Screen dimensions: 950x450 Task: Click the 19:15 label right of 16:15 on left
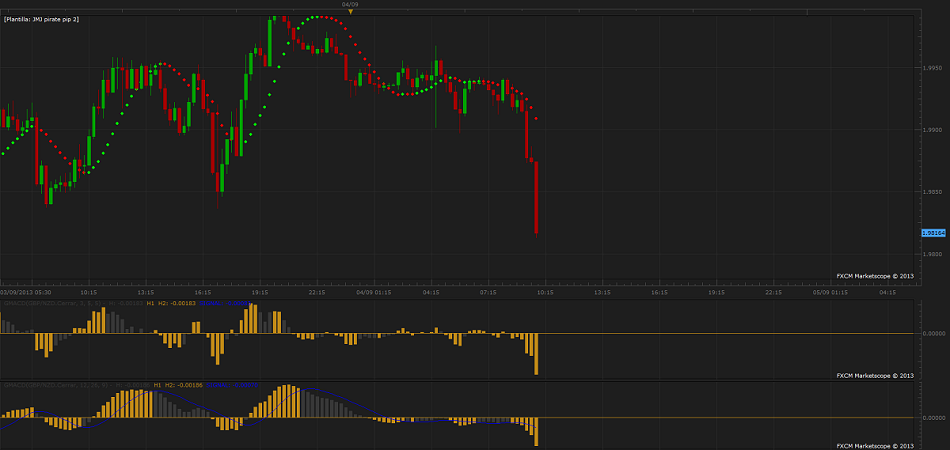coord(261,293)
